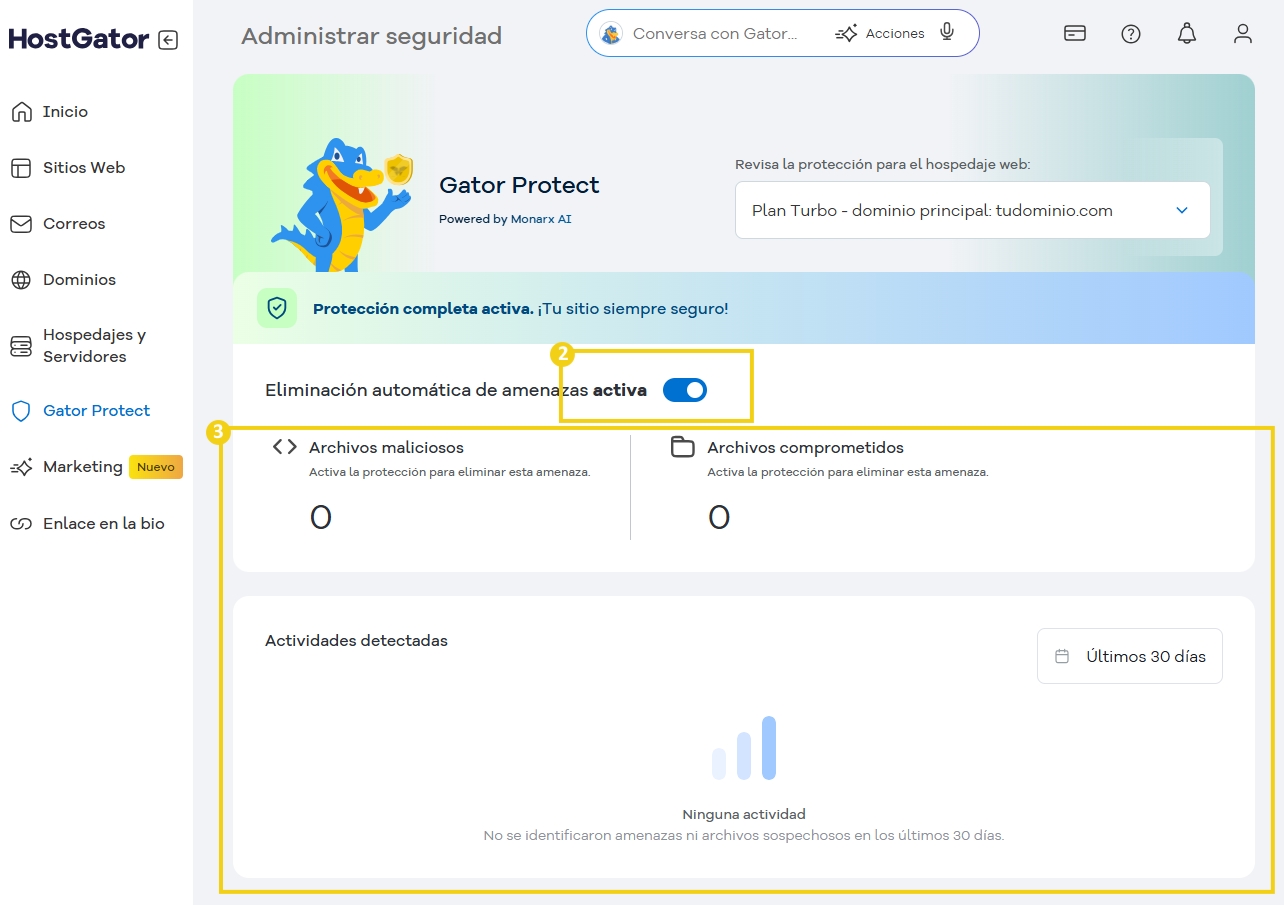Select Sitios Web from the sidebar

pos(83,168)
